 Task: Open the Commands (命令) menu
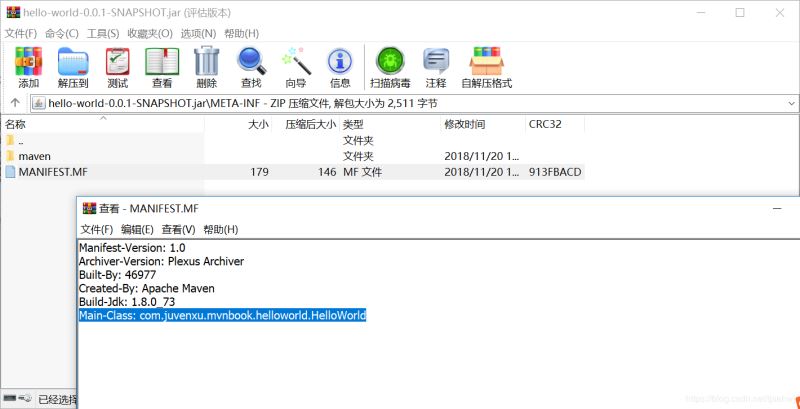click(62, 34)
